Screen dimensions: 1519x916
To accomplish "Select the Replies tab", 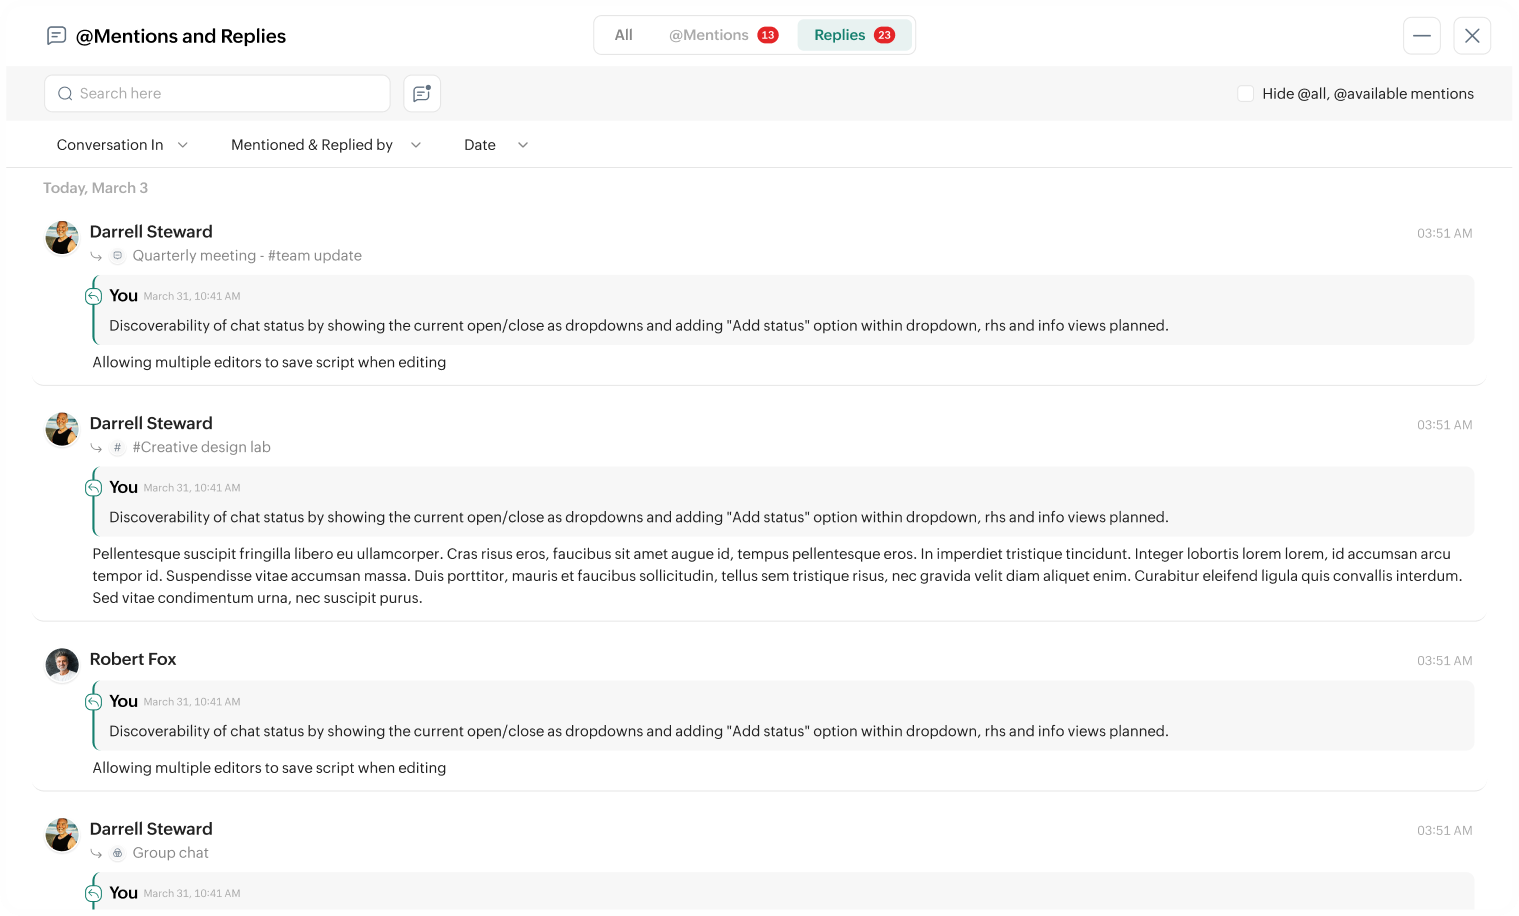I will 854,35.
